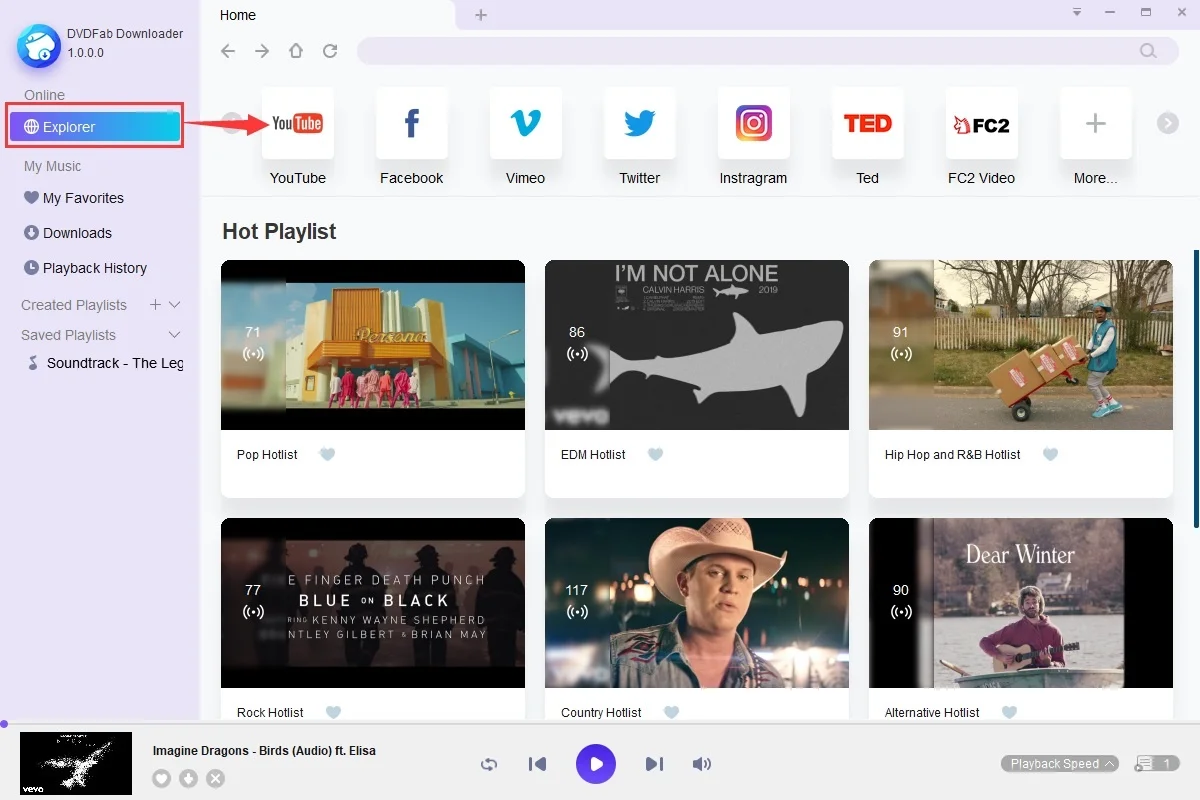
Task: Select the TED source icon
Action: click(x=867, y=123)
